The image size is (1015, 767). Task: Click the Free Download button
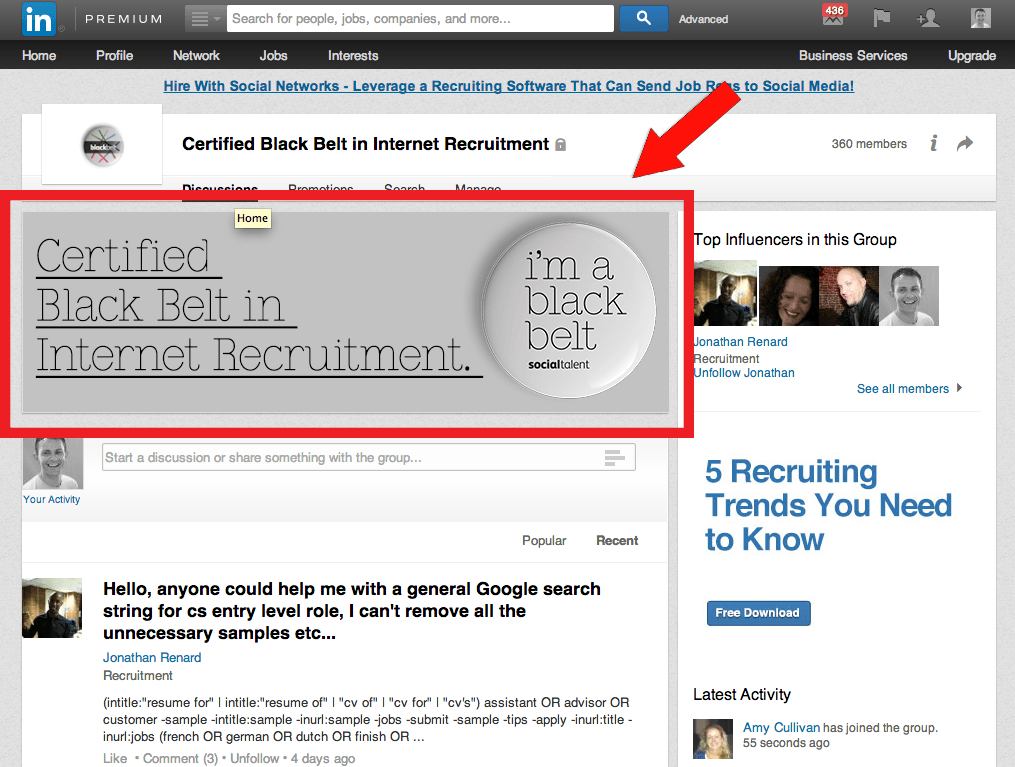click(758, 613)
